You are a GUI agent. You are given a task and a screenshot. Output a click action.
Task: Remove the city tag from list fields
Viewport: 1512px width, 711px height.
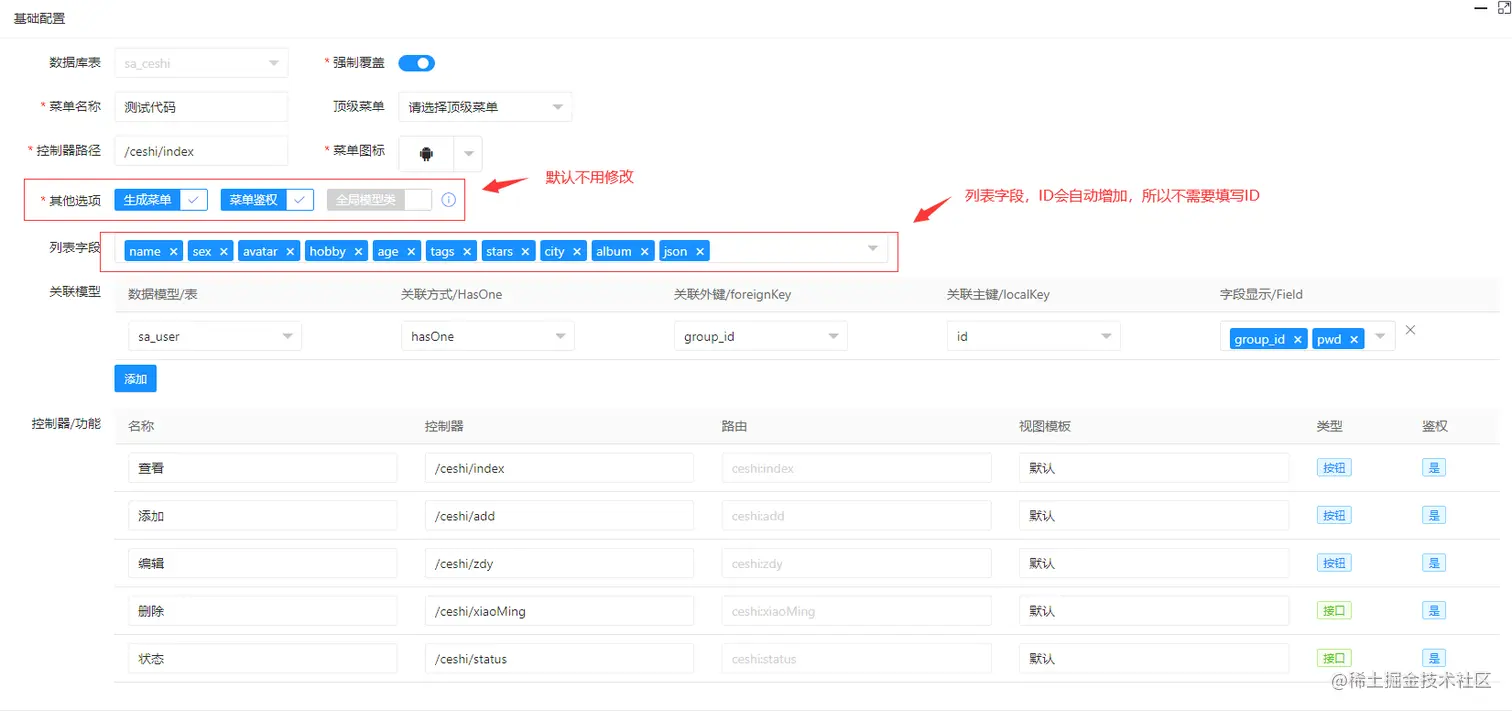579,251
